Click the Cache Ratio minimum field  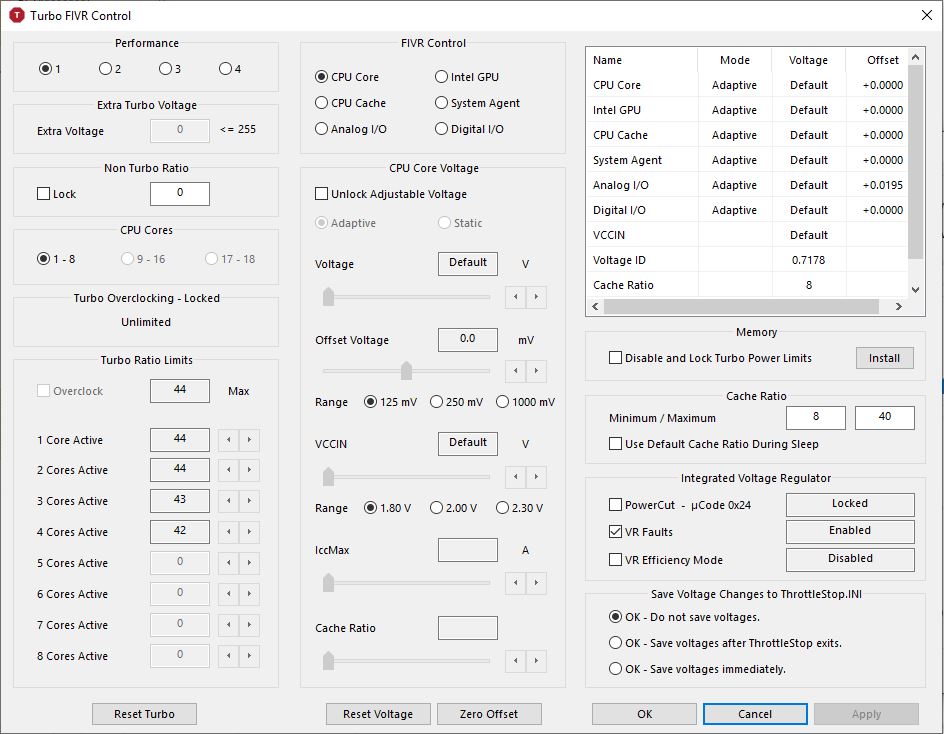point(816,417)
